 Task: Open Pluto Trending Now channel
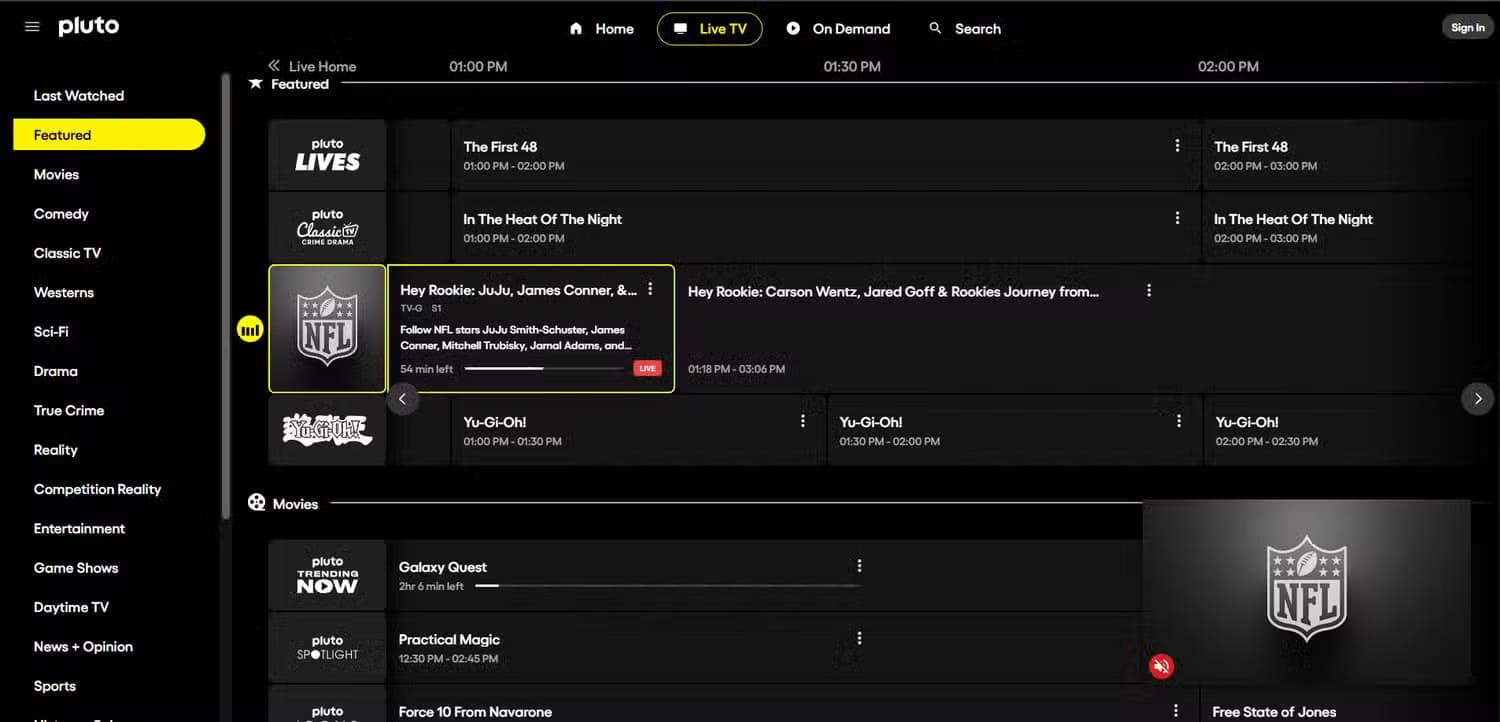tap(327, 575)
